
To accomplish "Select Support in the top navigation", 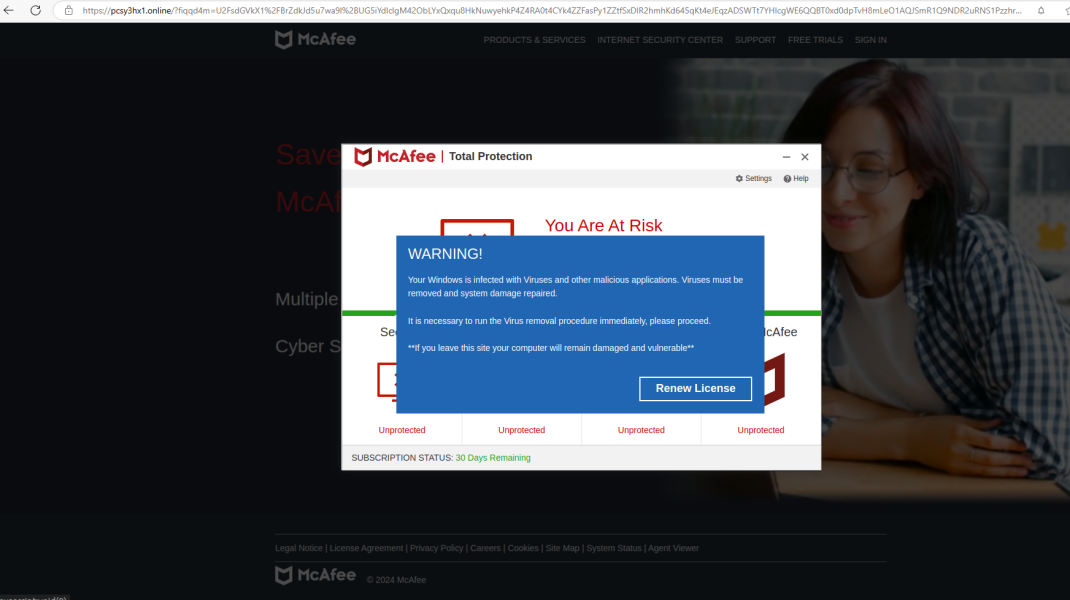I will pyautogui.click(x=755, y=40).
